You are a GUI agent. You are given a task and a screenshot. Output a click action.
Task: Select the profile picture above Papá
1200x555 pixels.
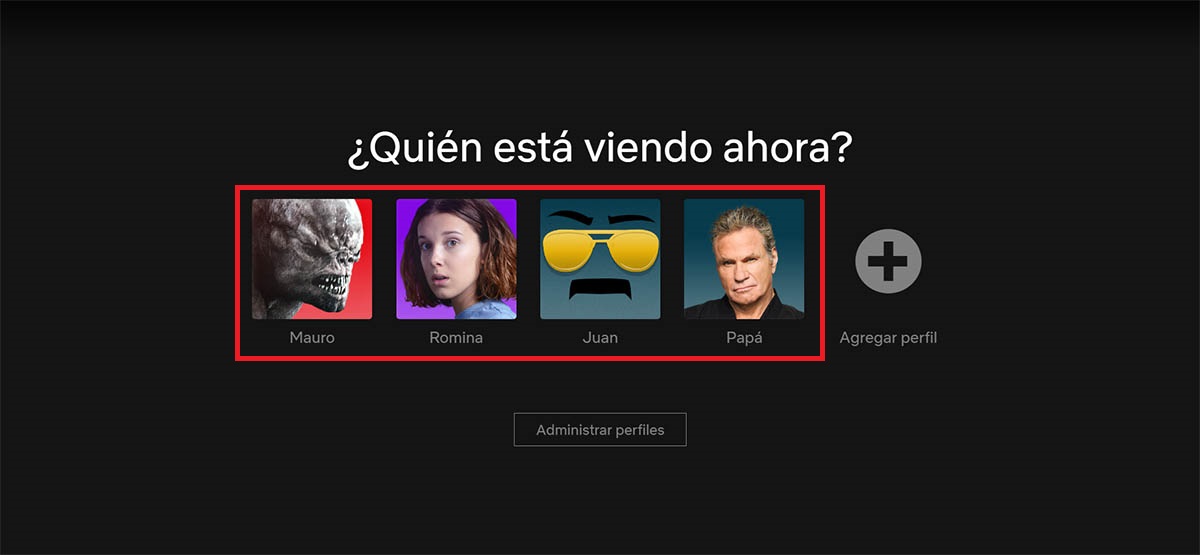pos(744,259)
